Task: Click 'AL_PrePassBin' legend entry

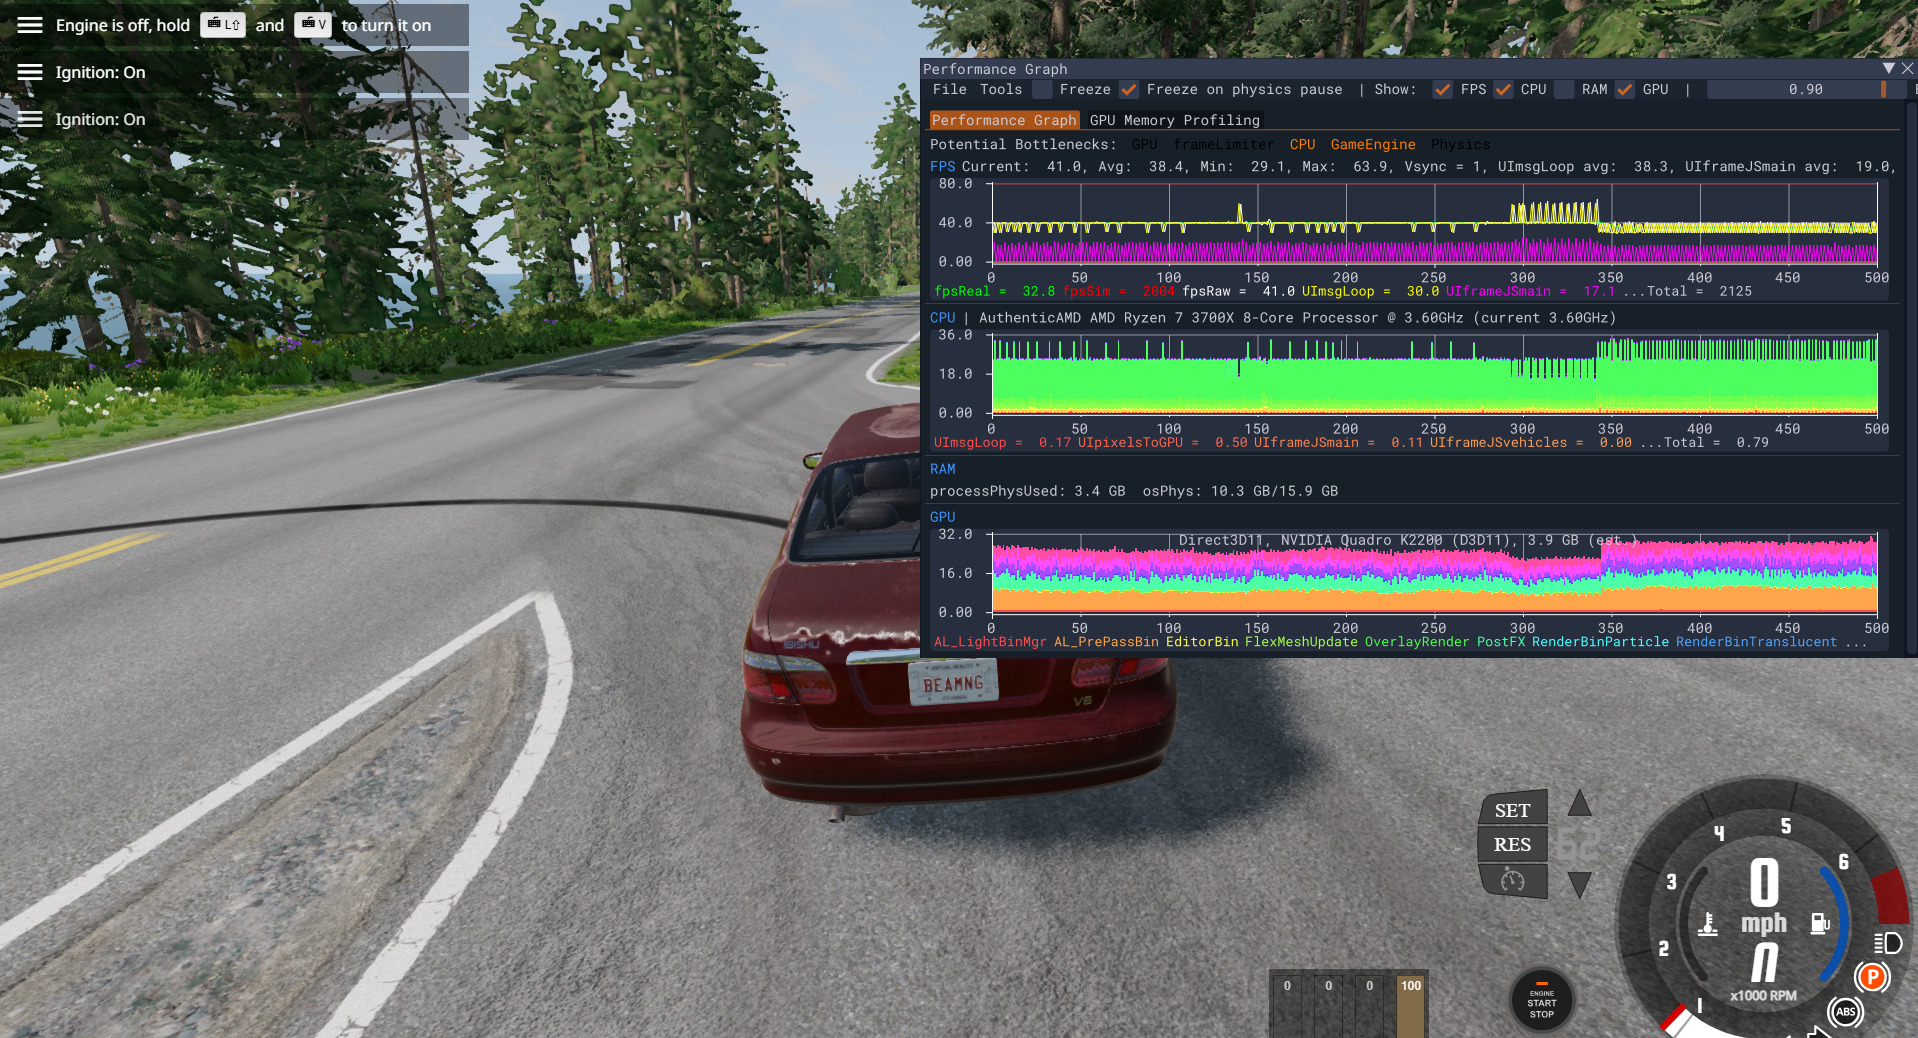Action: point(1106,642)
